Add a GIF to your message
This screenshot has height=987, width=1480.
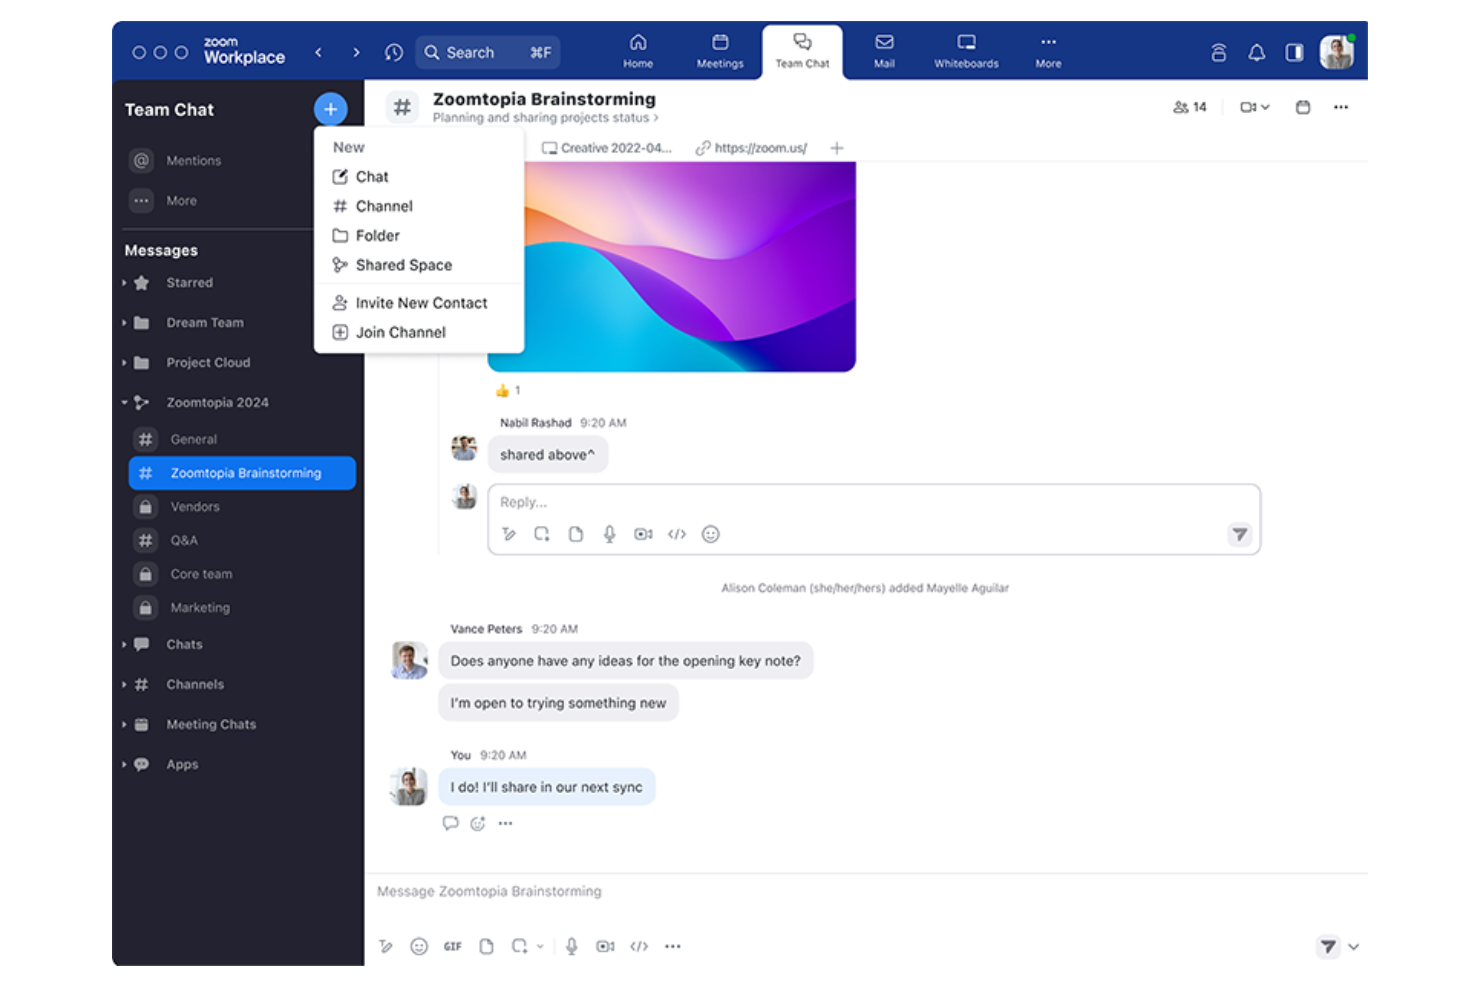(x=452, y=946)
